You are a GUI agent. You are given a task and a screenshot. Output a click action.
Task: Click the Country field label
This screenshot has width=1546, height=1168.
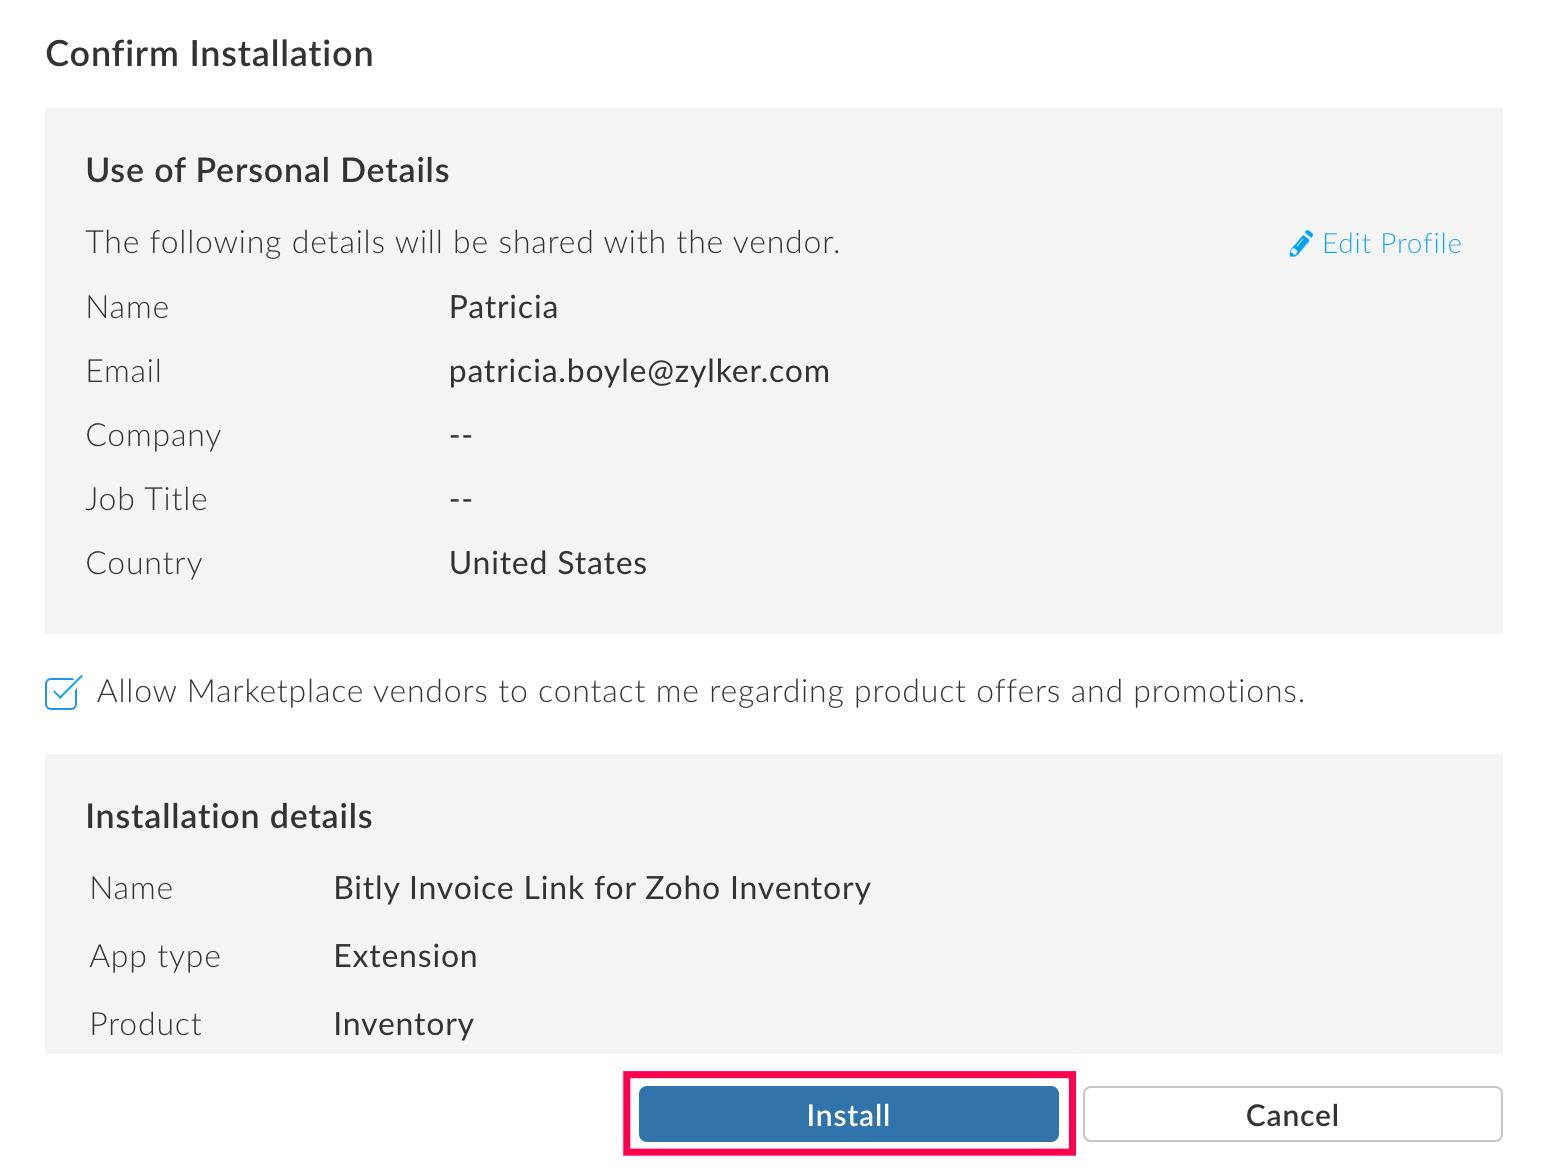pyautogui.click(x=144, y=563)
